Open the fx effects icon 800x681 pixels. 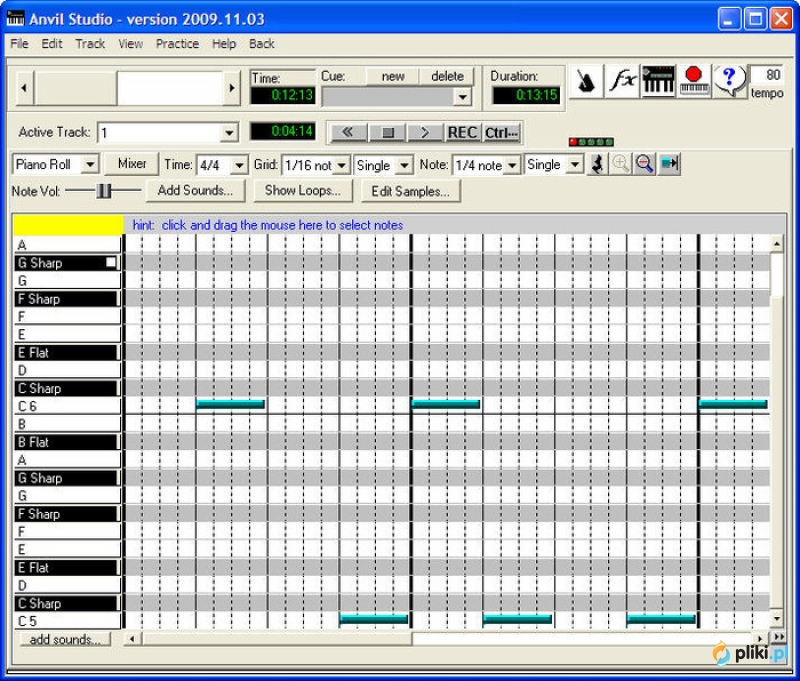point(622,81)
